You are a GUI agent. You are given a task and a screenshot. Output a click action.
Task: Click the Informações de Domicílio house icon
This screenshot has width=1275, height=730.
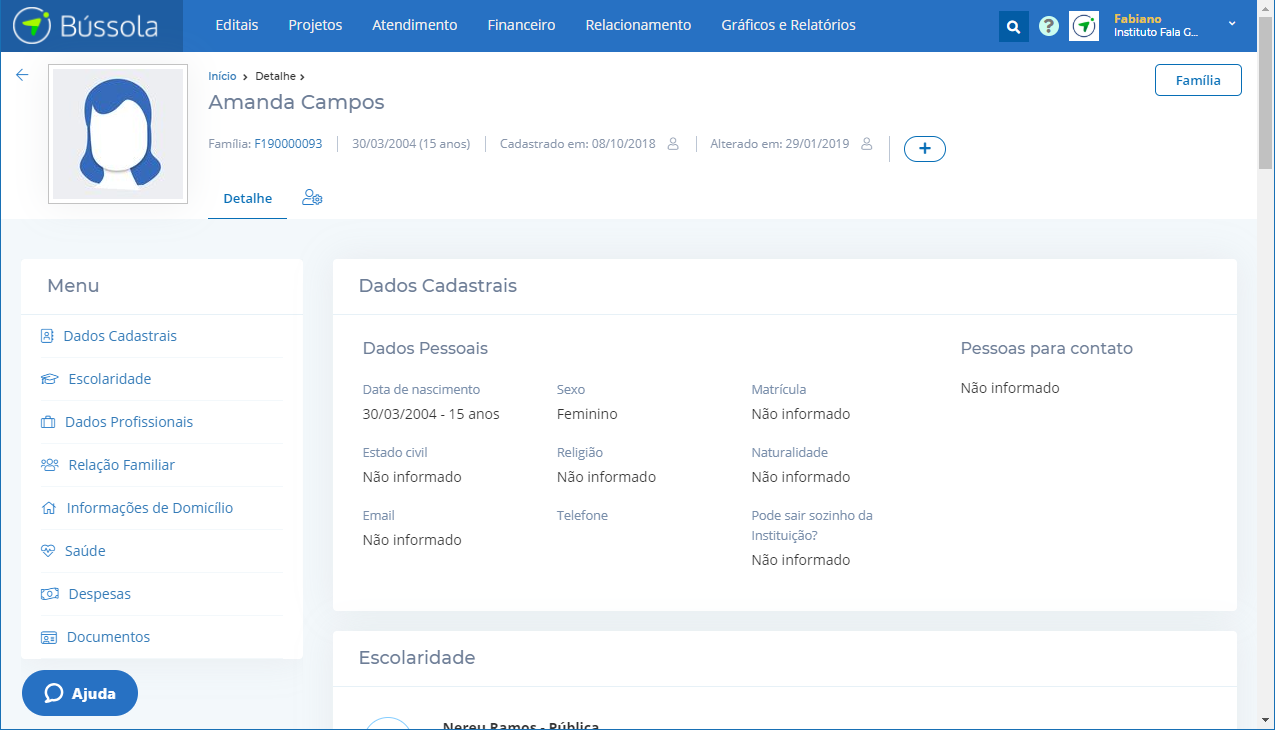(x=48, y=508)
